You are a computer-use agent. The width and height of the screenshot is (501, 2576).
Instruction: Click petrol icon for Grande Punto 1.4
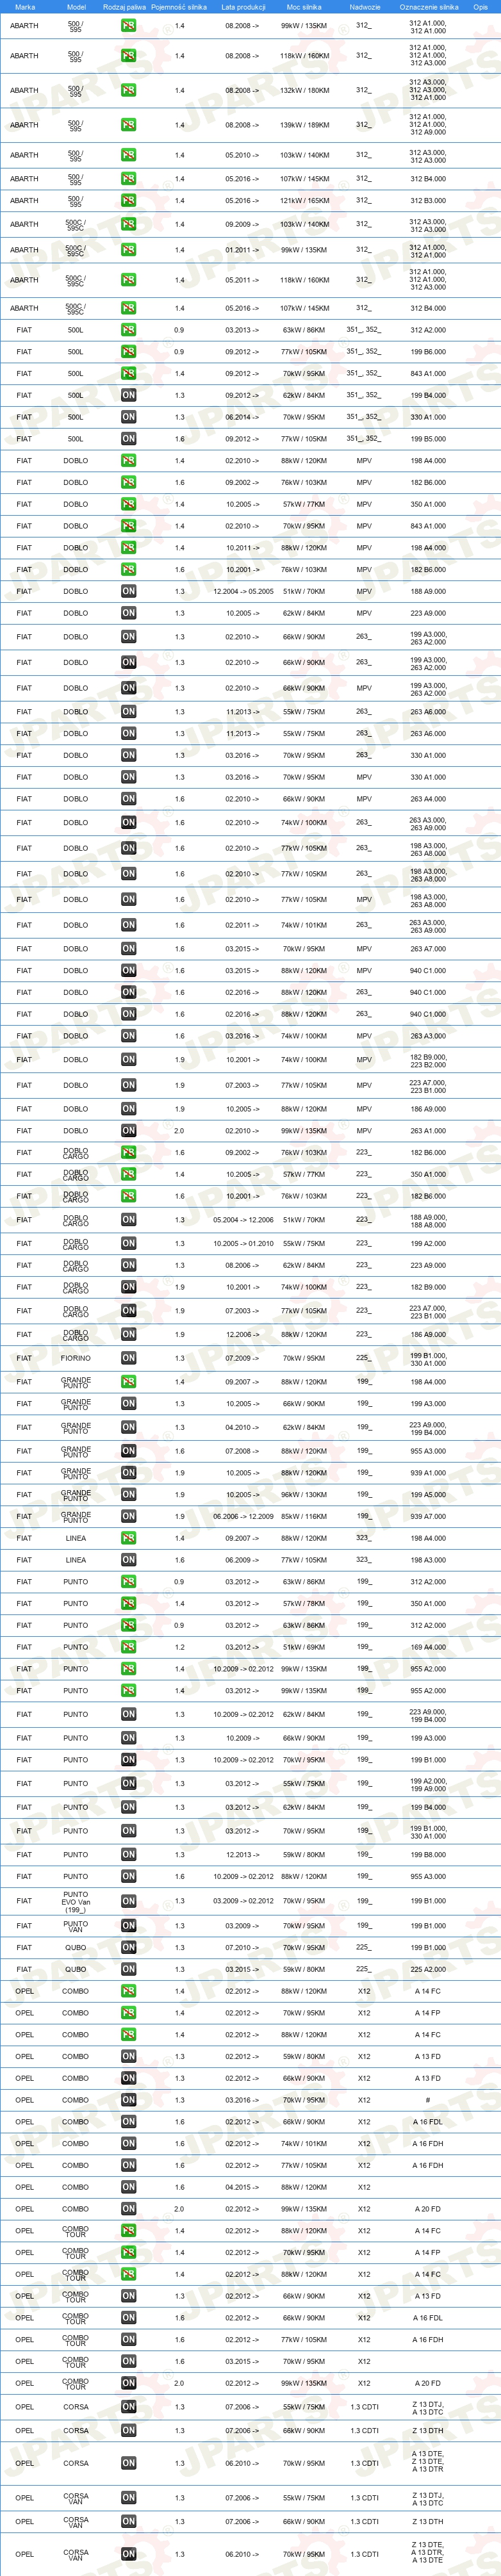tap(128, 1382)
